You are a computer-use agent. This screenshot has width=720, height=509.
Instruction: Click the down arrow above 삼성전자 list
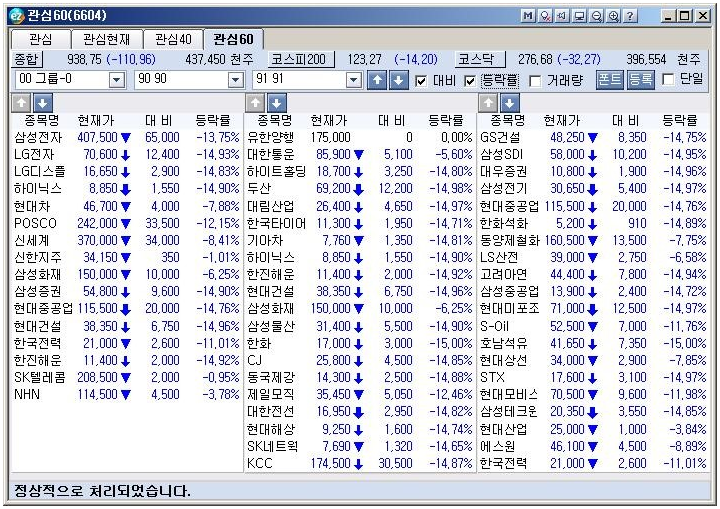(x=43, y=103)
